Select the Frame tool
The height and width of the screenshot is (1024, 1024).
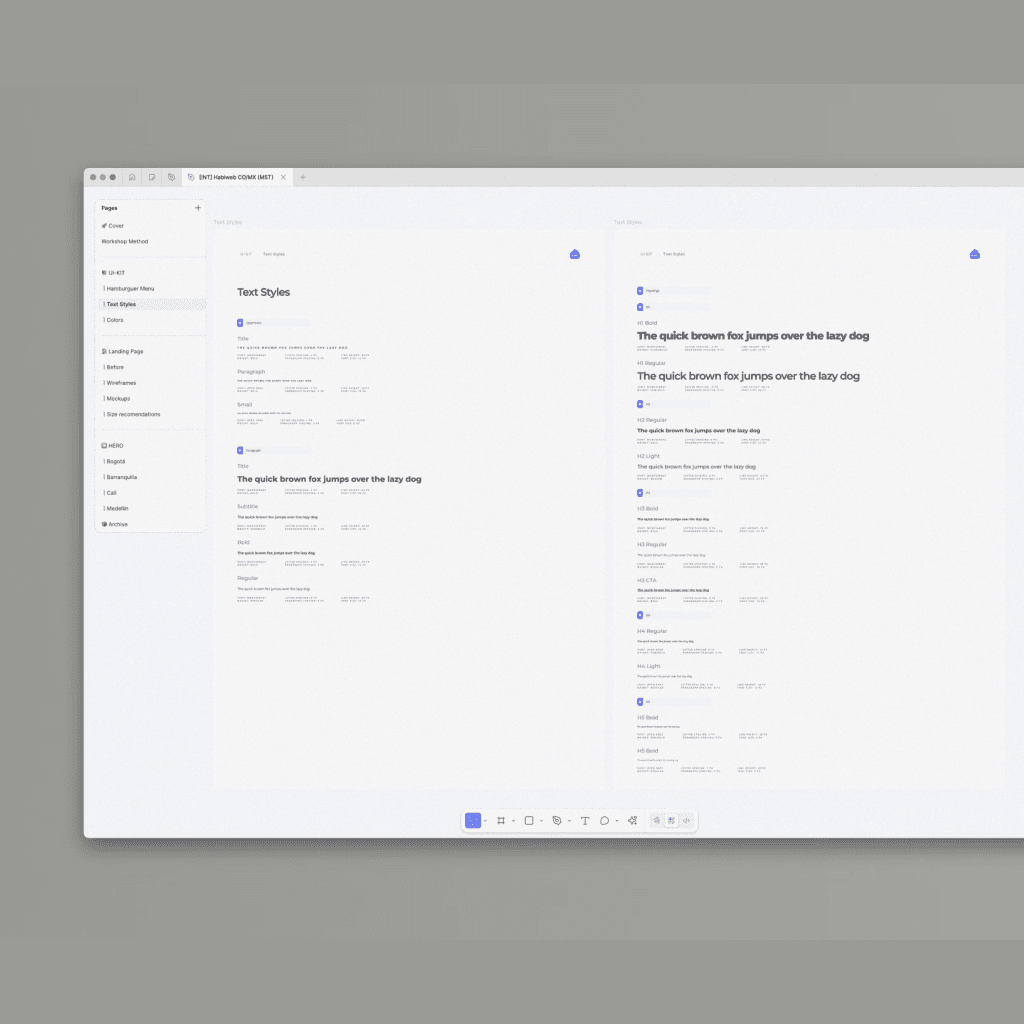click(501, 820)
